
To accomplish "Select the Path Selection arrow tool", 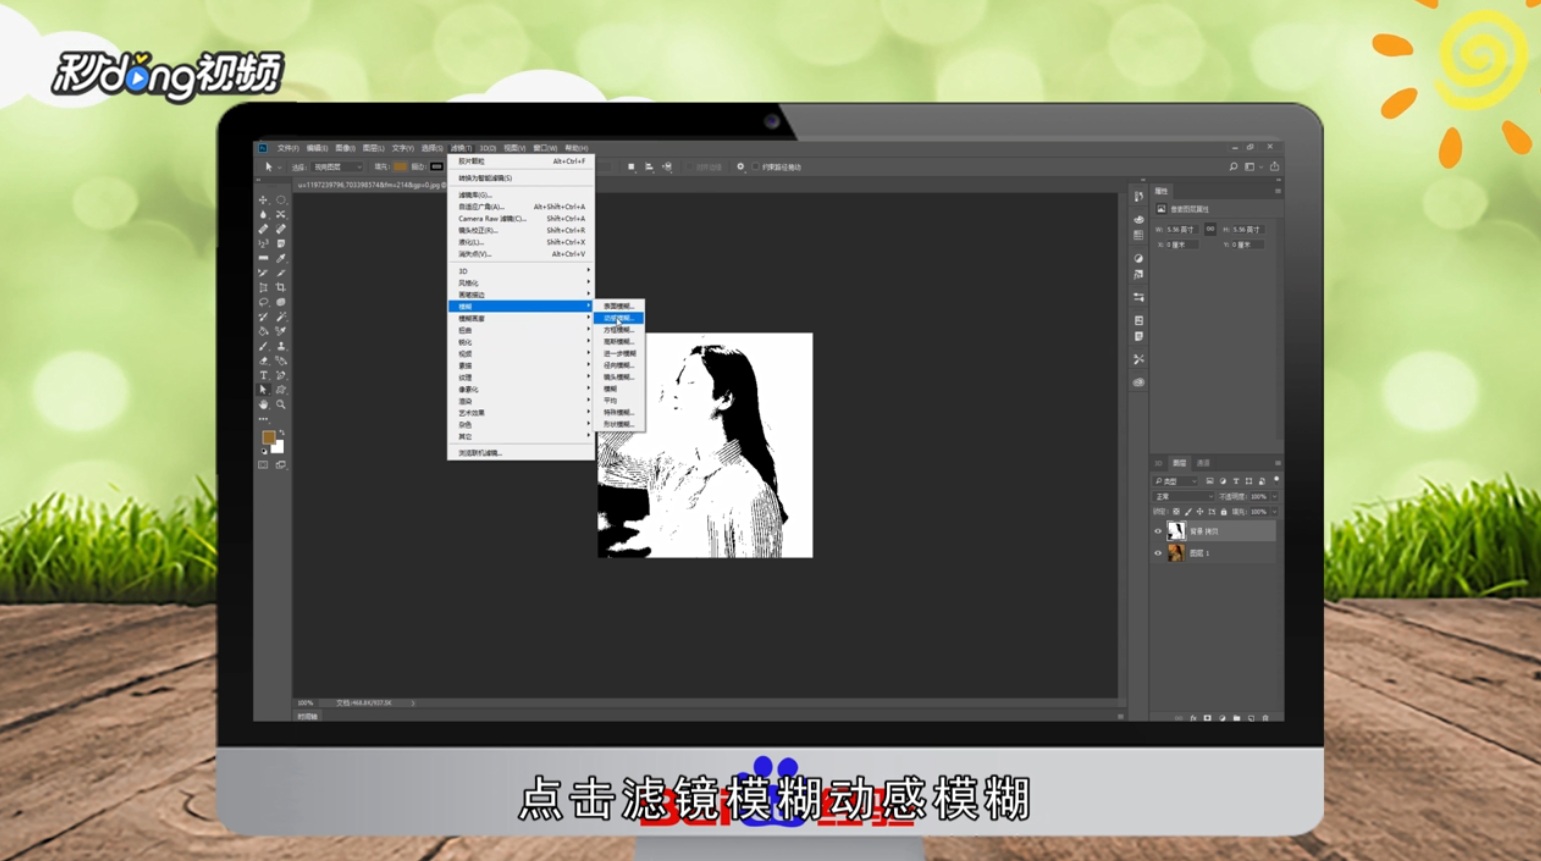I will tap(263, 390).
